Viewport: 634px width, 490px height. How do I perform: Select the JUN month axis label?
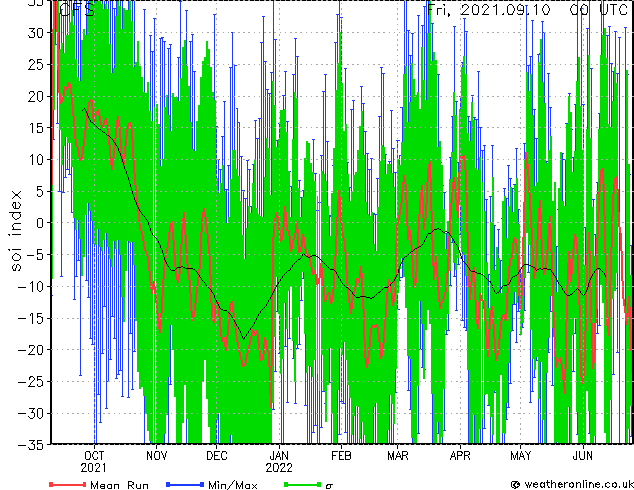coord(583,456)
